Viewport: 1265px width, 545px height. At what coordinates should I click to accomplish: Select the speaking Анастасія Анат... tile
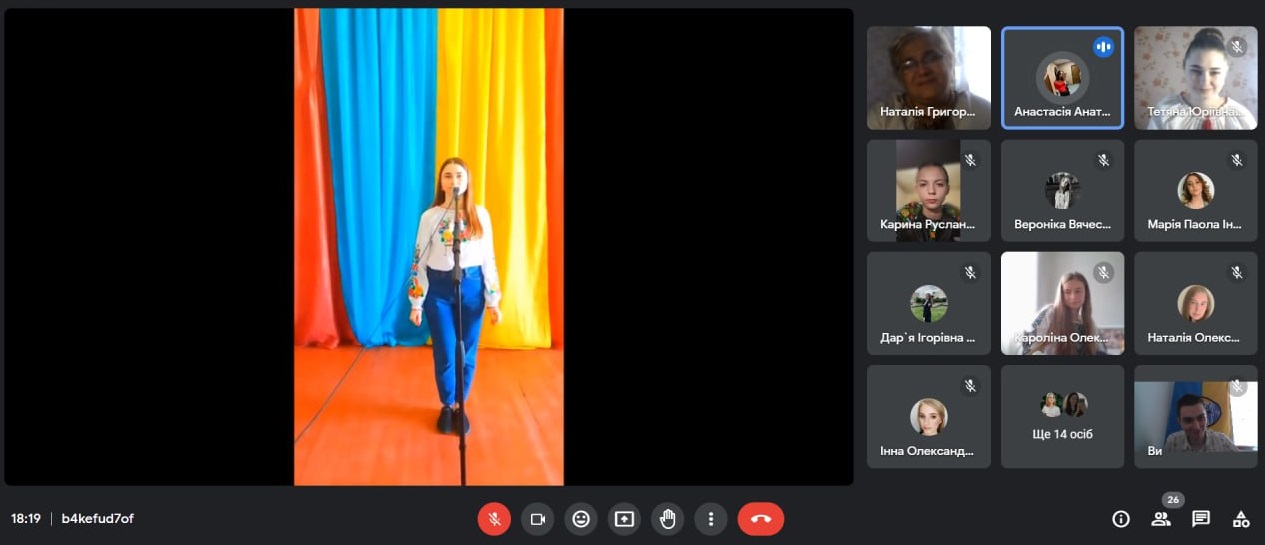(x=1062, y=78)
